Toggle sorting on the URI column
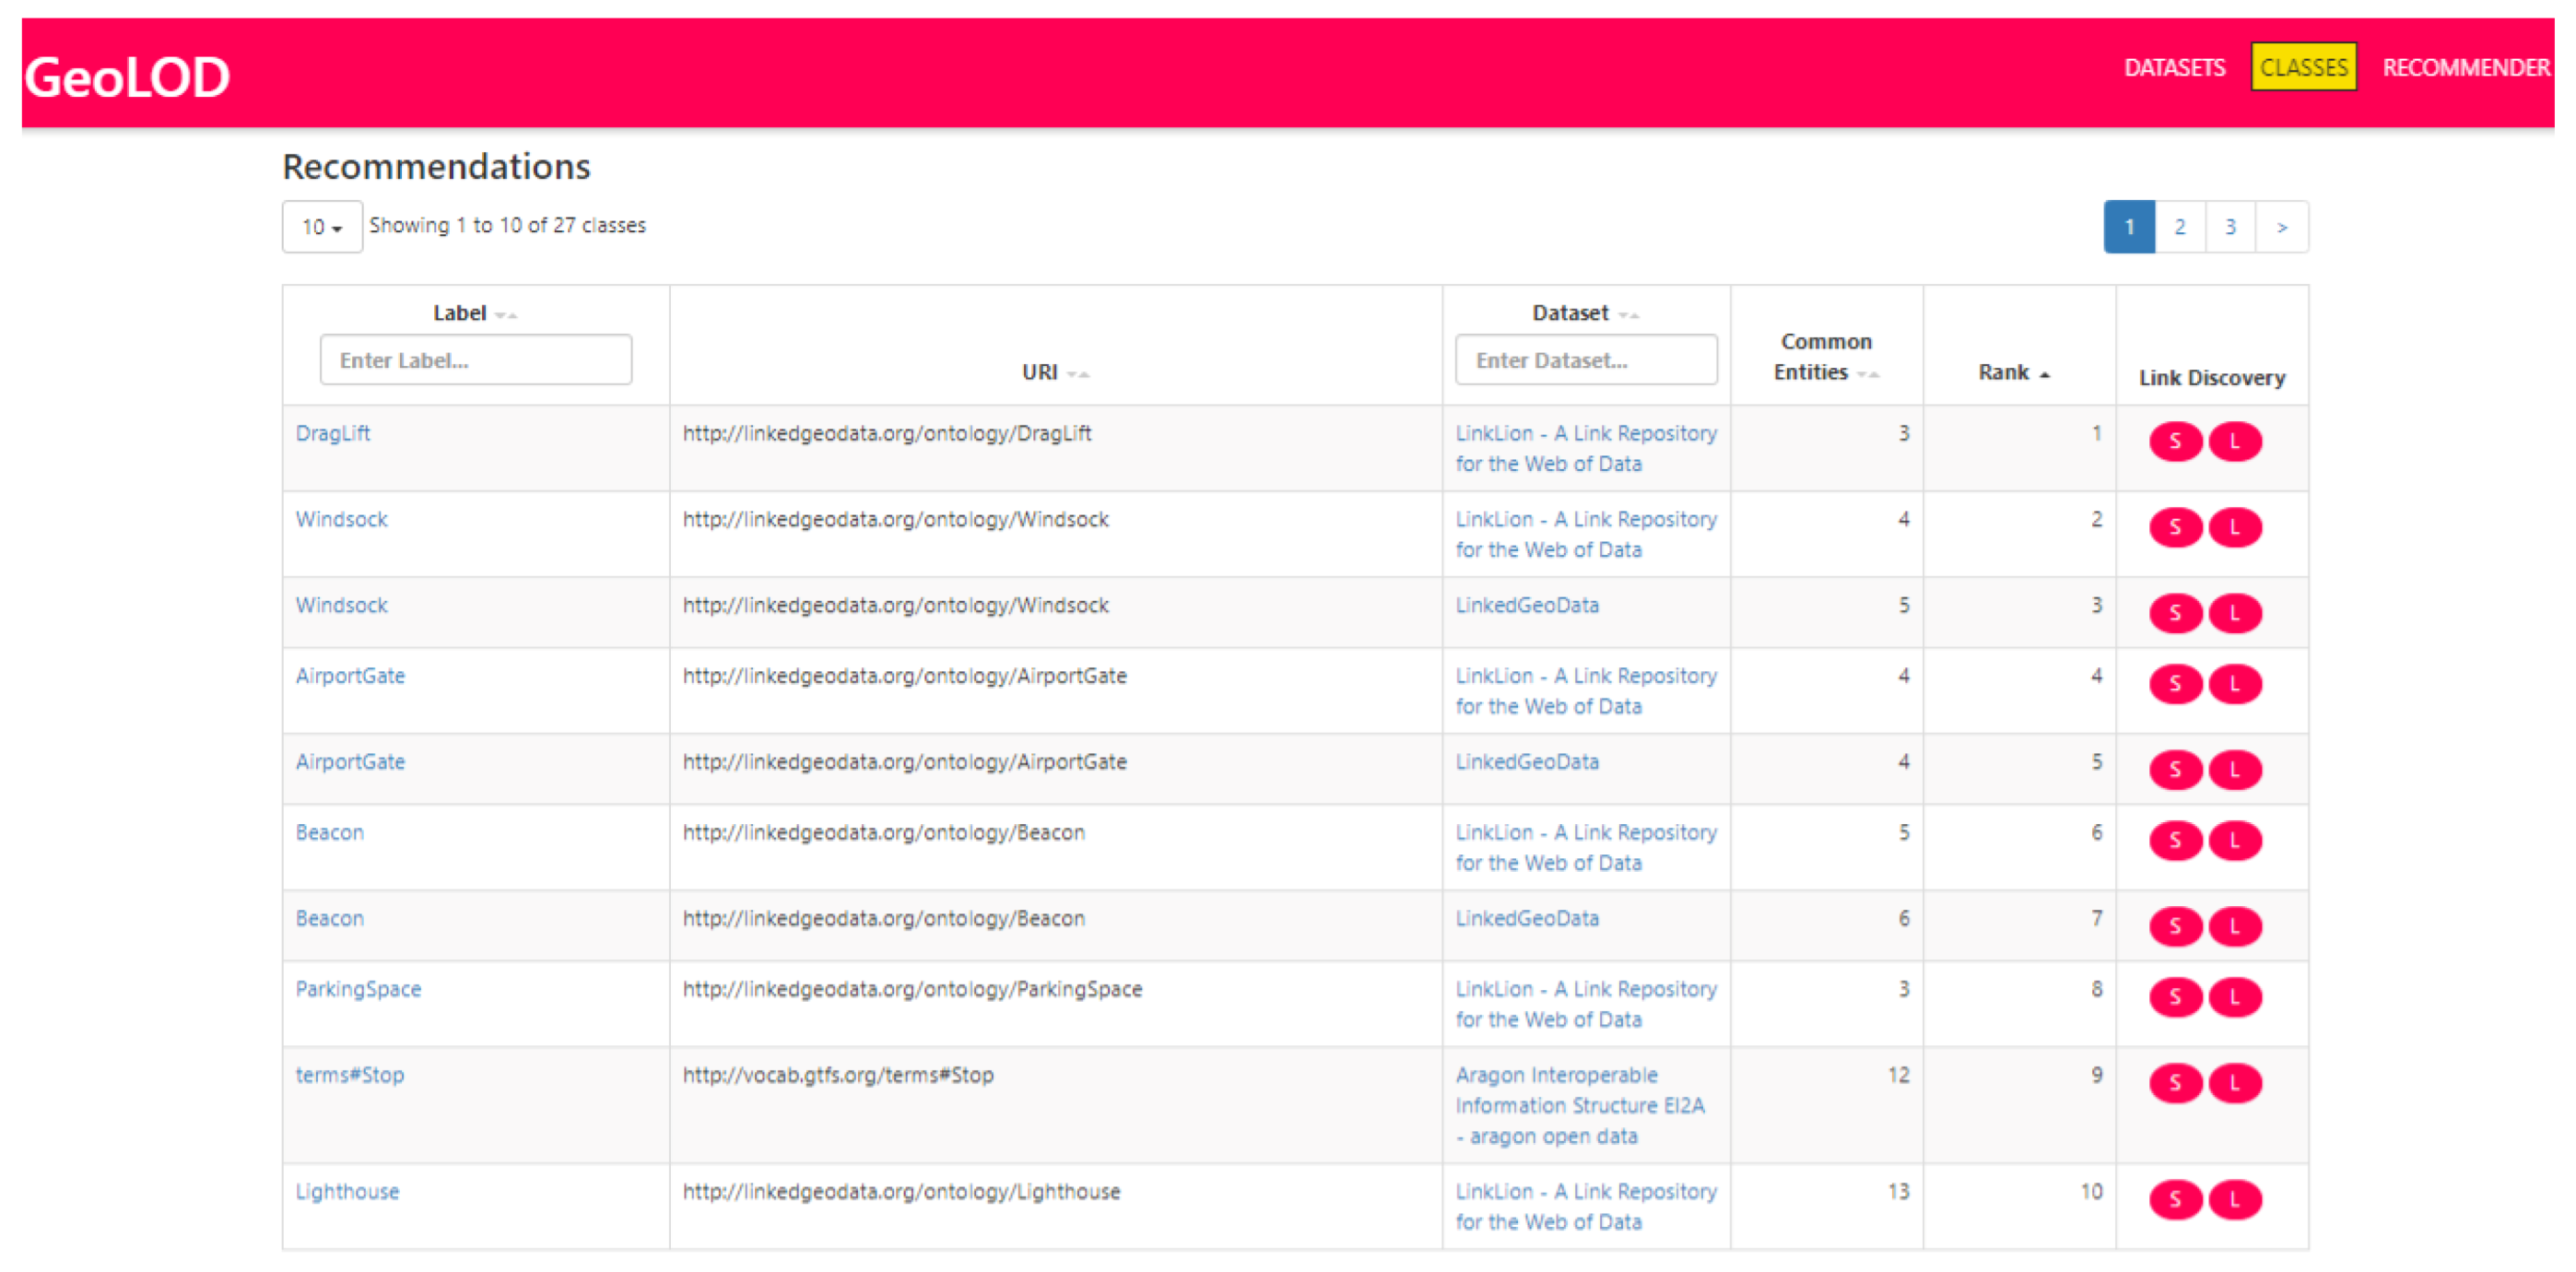This screenshot has width=2576, height=1272. click(1077, 373)
